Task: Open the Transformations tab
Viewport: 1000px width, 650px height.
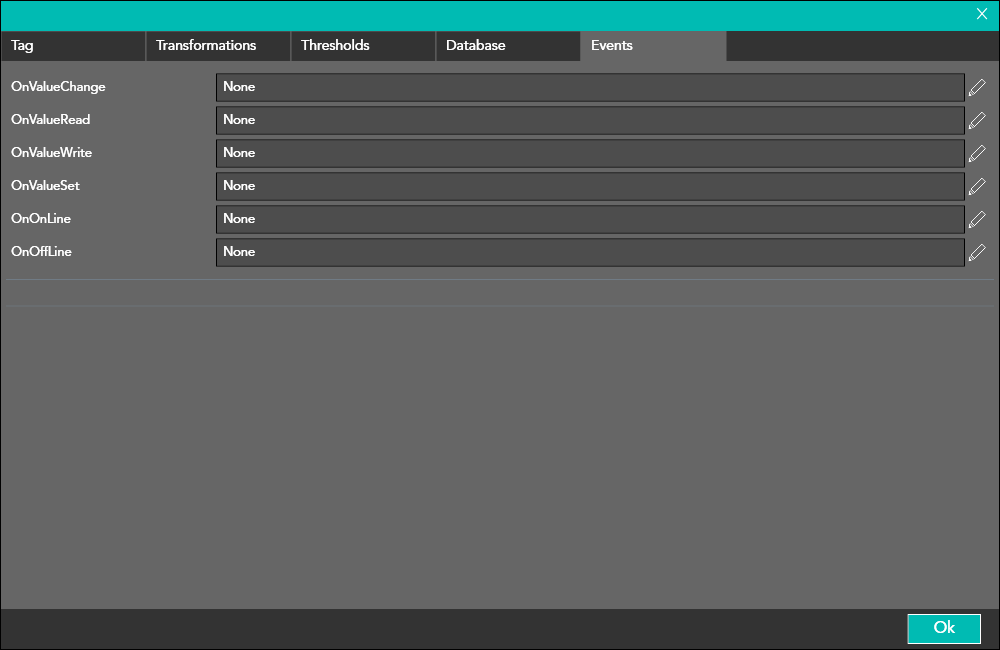Action: tap(218, 46)
